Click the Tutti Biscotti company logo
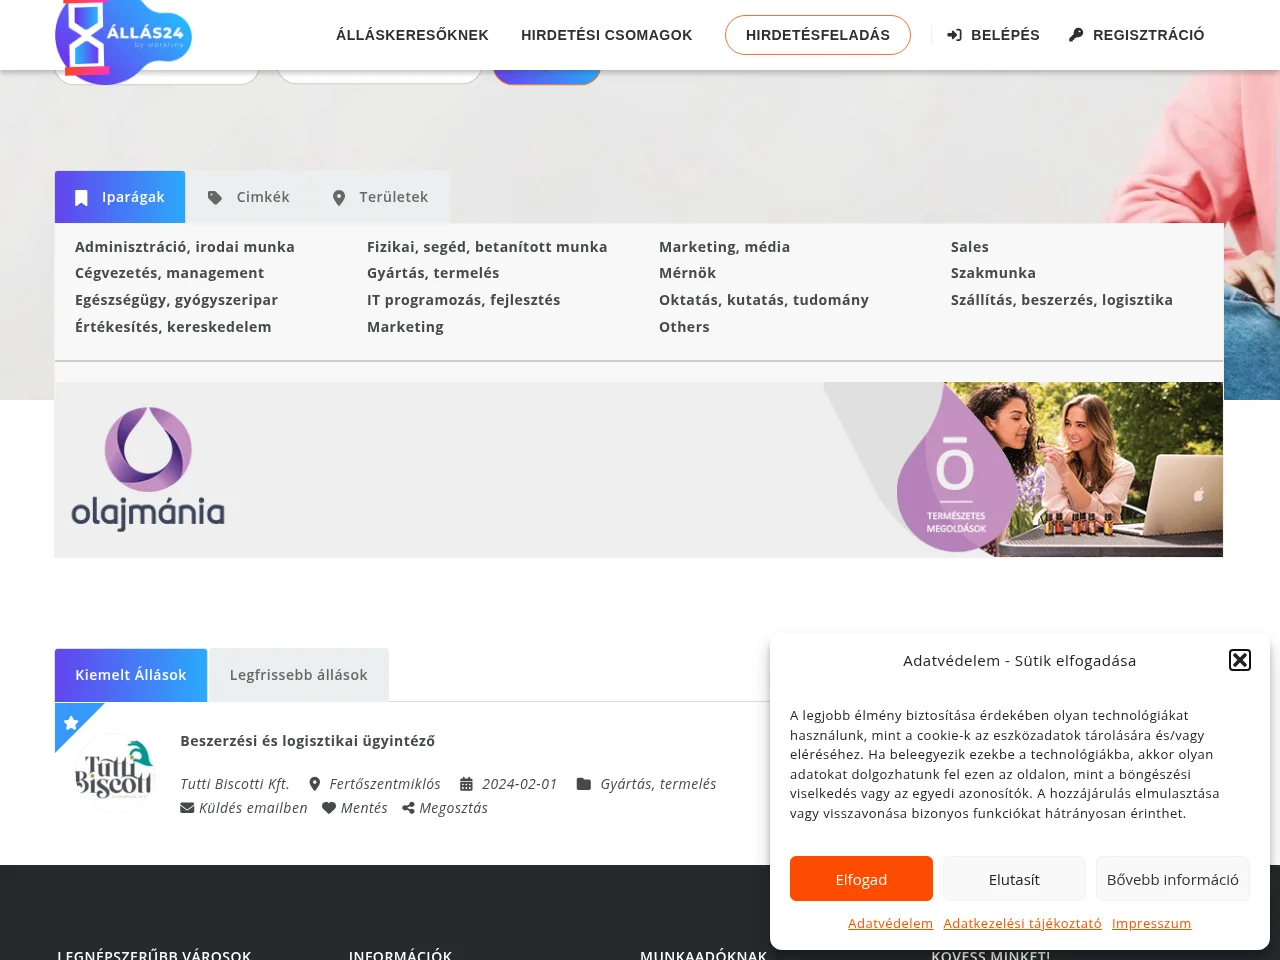The width and height of the screenshot is (1280, 960). tap(115, 773)
